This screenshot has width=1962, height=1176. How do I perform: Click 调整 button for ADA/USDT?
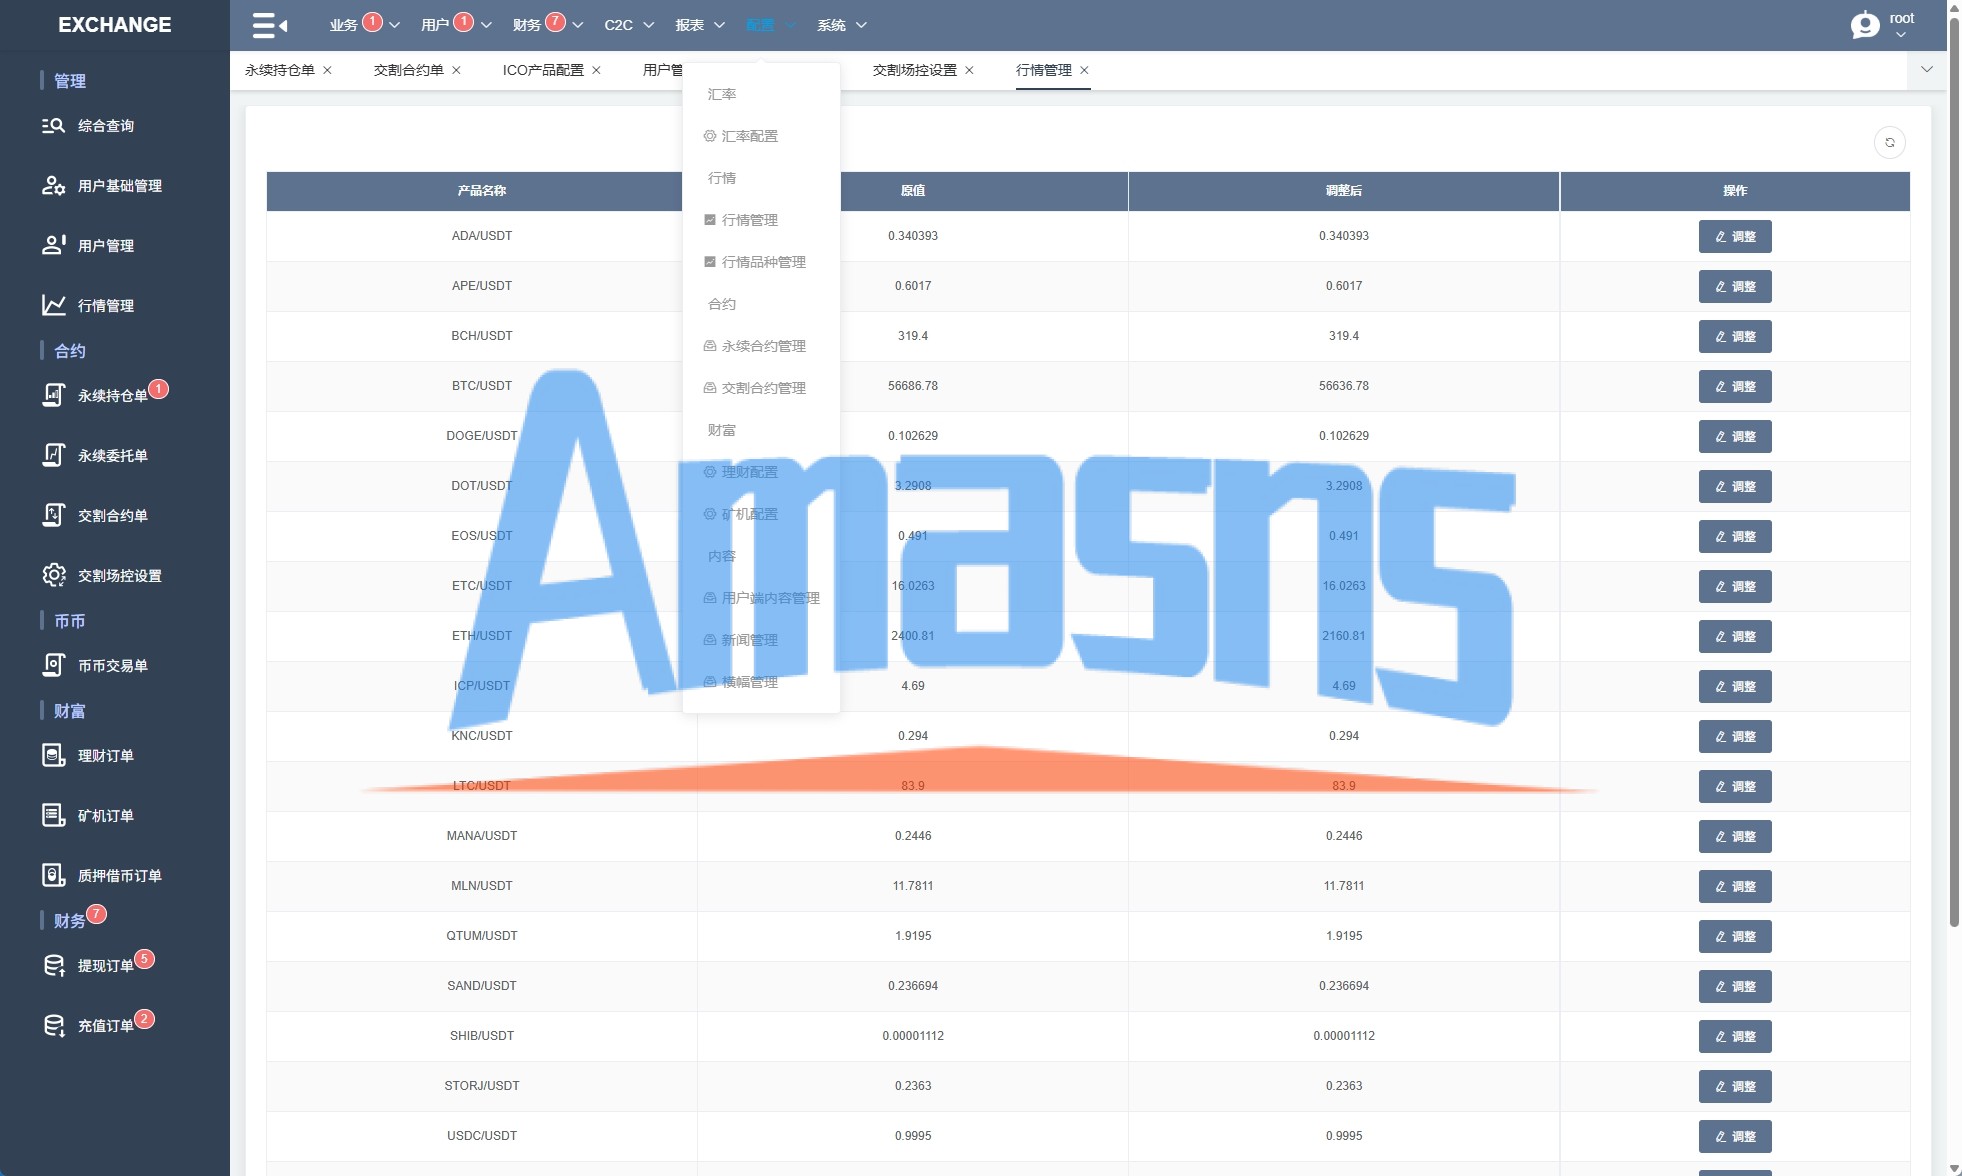point(1735,237)
